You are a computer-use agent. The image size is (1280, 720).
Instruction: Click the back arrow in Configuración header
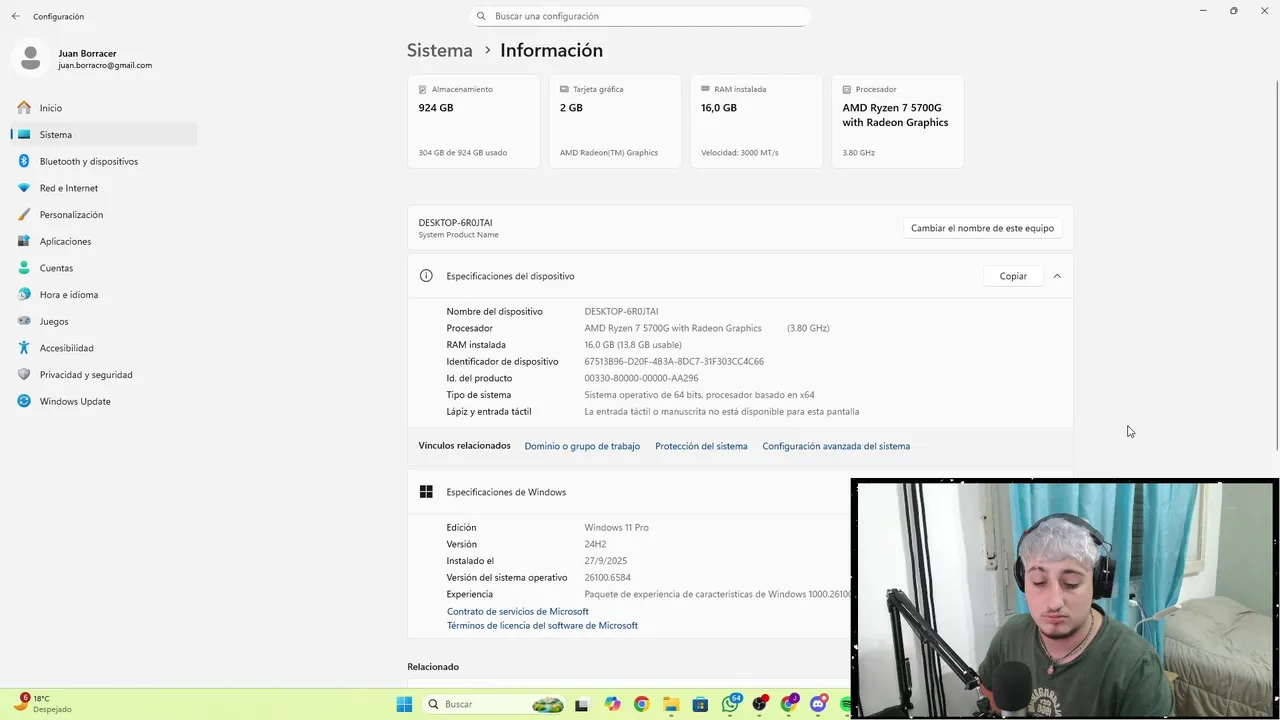tap(15, 16)
